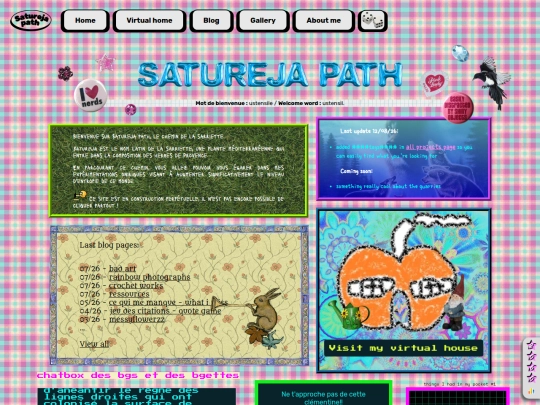This screenshot has width=540, height=405.
Task: Click the Coming soon text in update box
Action: (x=356, y=171)
